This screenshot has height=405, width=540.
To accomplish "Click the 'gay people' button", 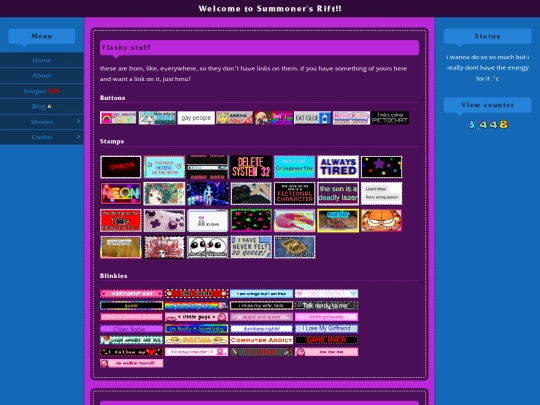I will click(196, 118).
